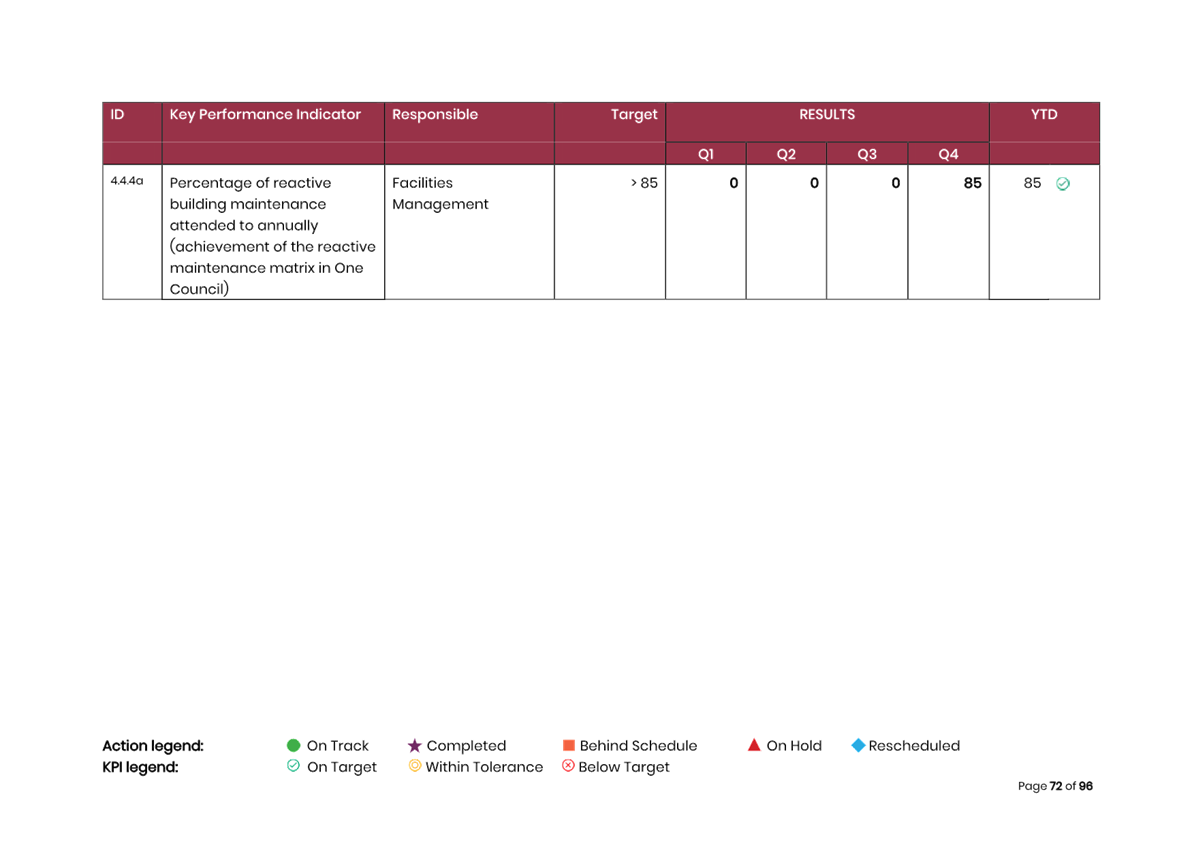Select the Q4 result value 85
Image resolution: width=1194 pixels, height=844 pixels.
tap(972, 183)
